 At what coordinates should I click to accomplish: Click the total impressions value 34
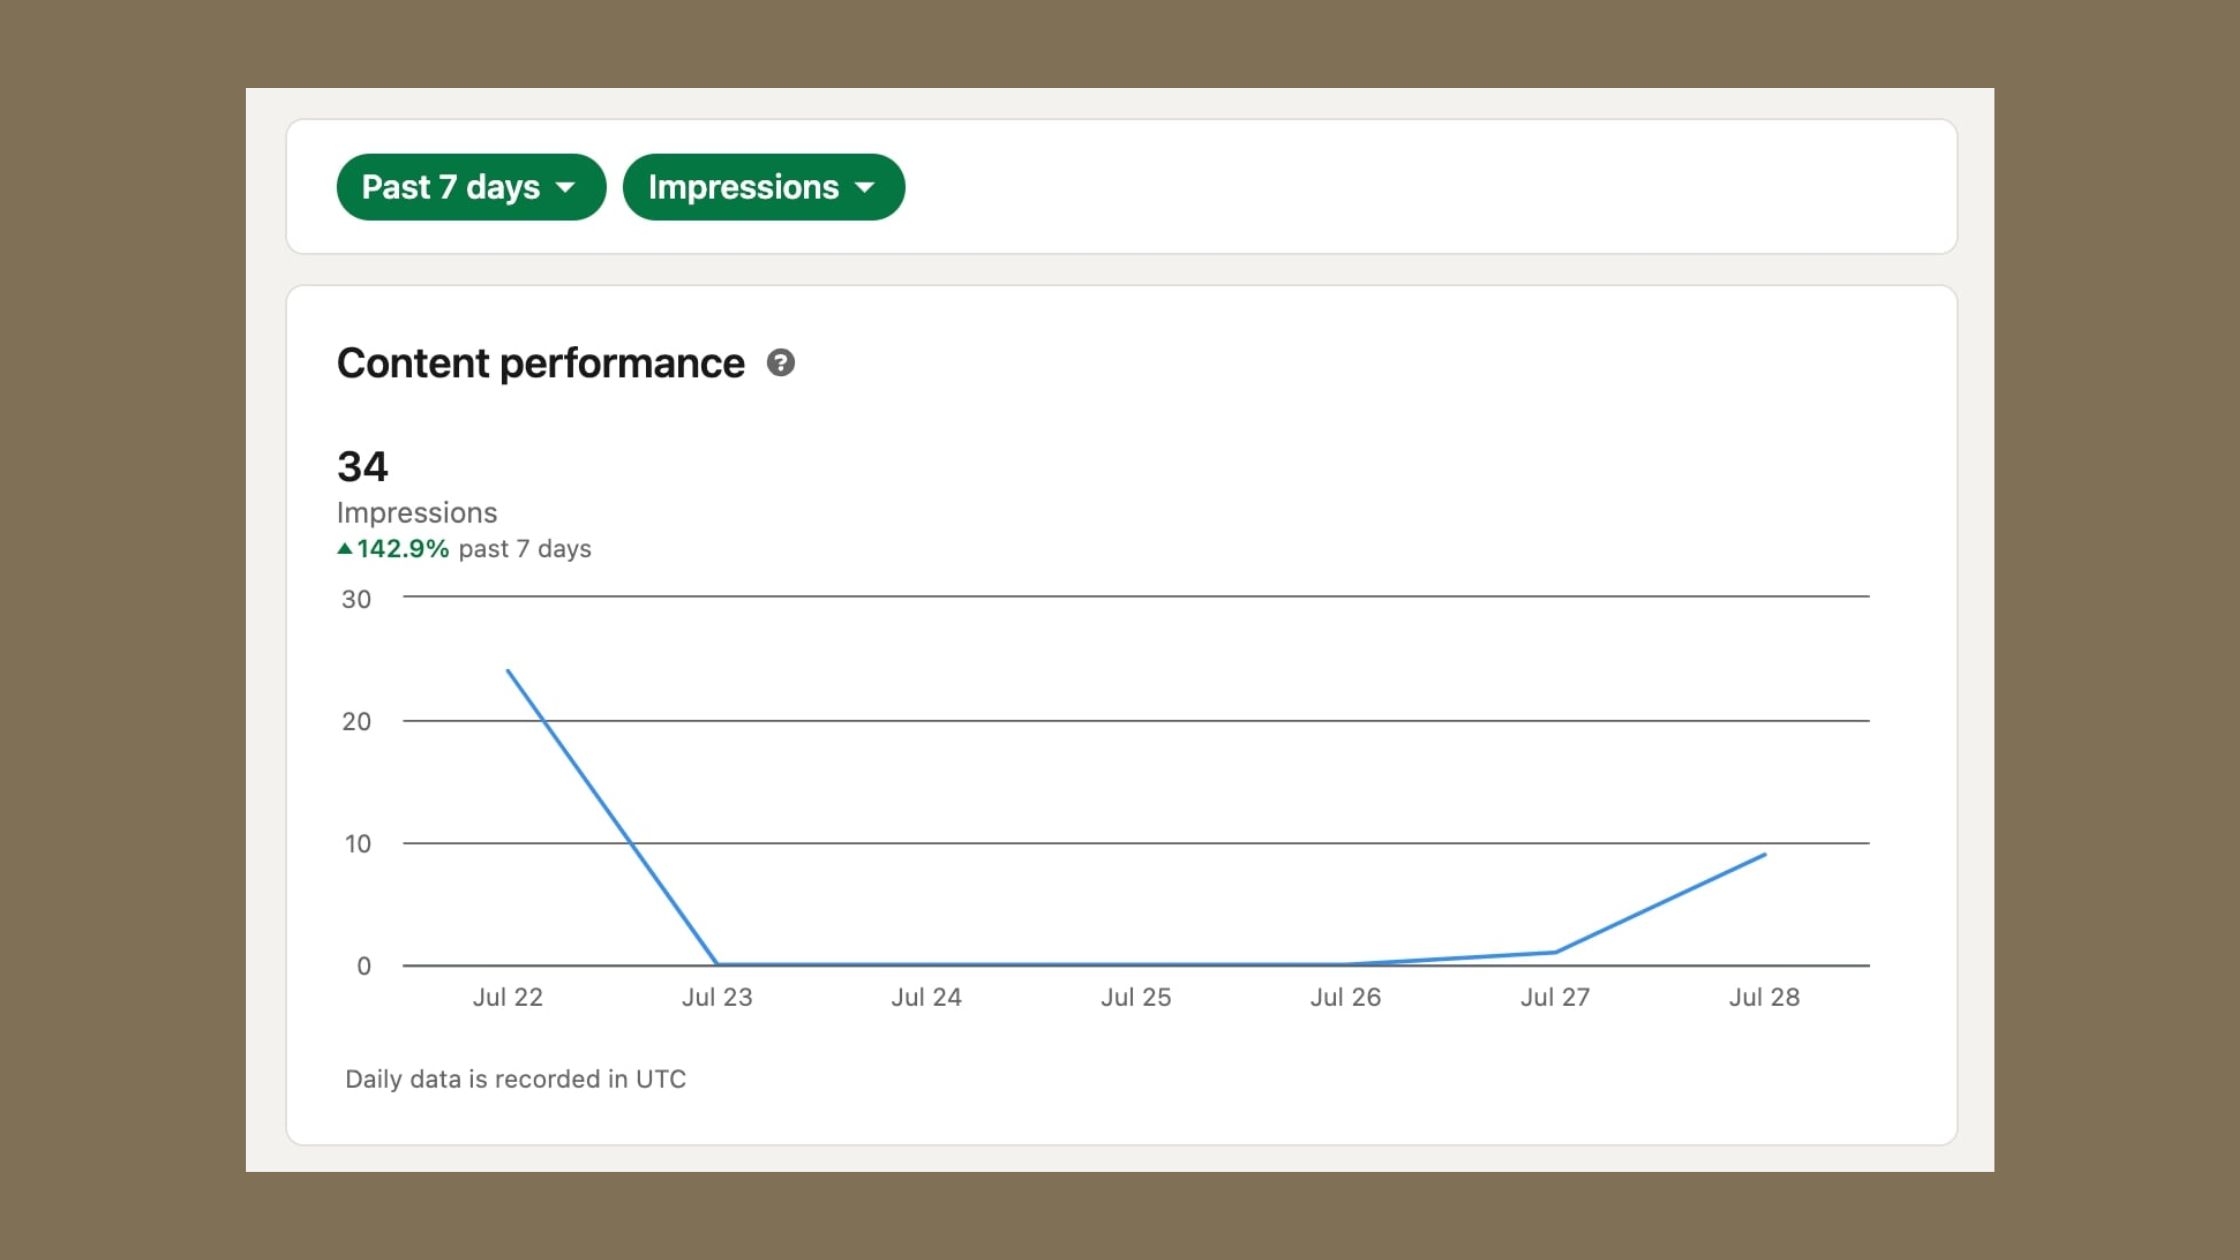(363, 465)
